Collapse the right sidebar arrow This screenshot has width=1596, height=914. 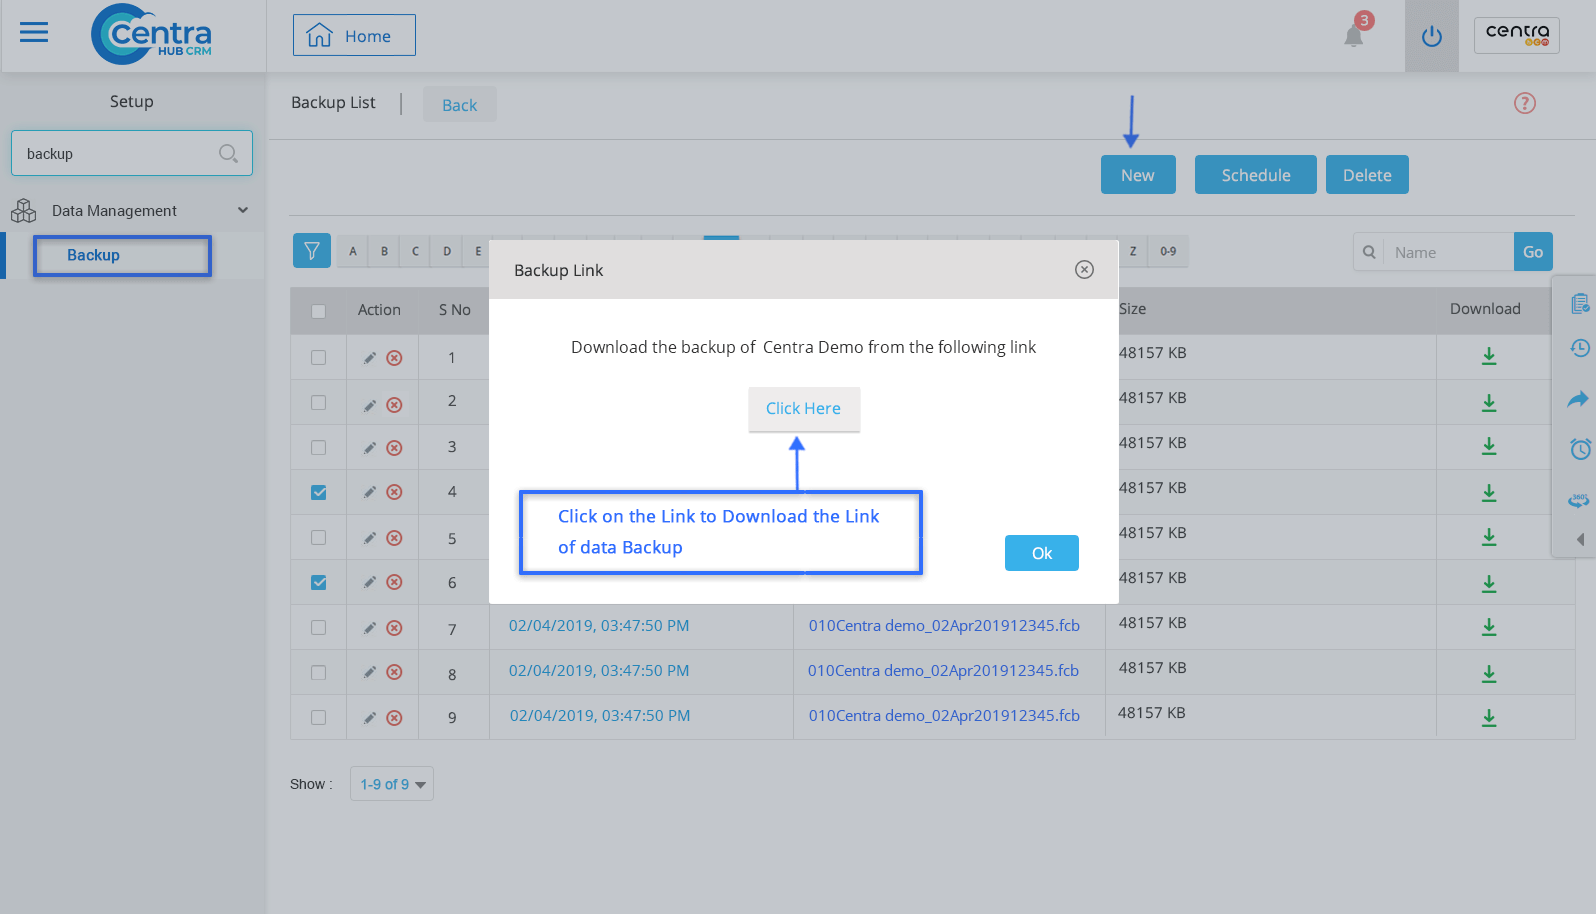tap(1580, 539)
